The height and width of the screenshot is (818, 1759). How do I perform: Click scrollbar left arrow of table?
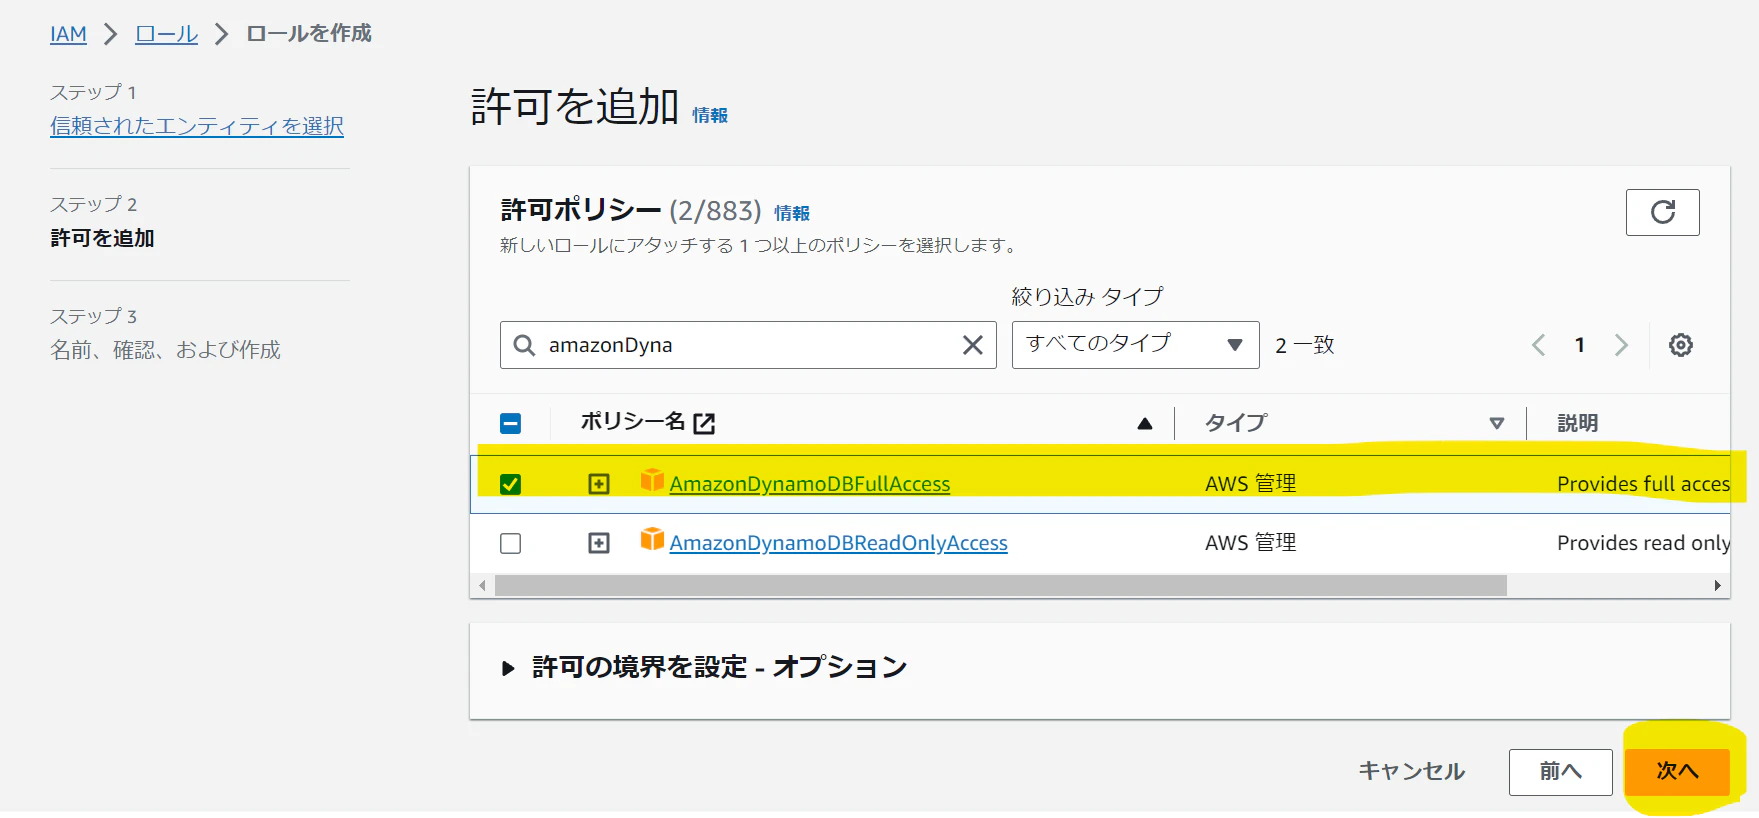(x=482, y=585)
